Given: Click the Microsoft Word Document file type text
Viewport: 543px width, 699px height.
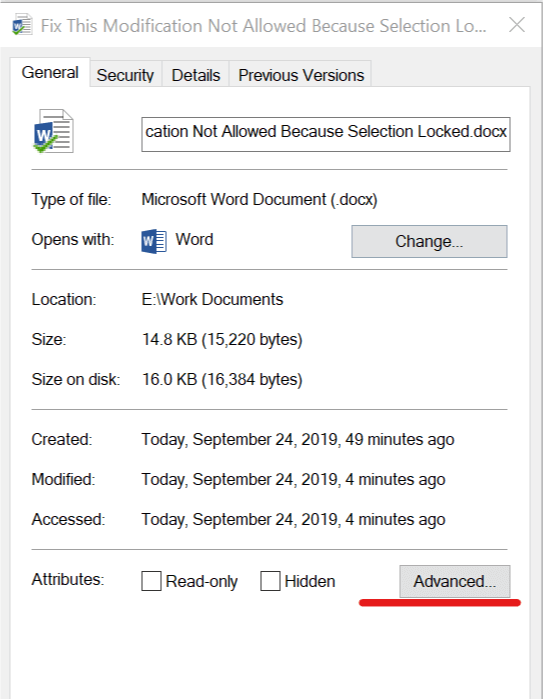Looking at the screenshot, I should [259, 199].
